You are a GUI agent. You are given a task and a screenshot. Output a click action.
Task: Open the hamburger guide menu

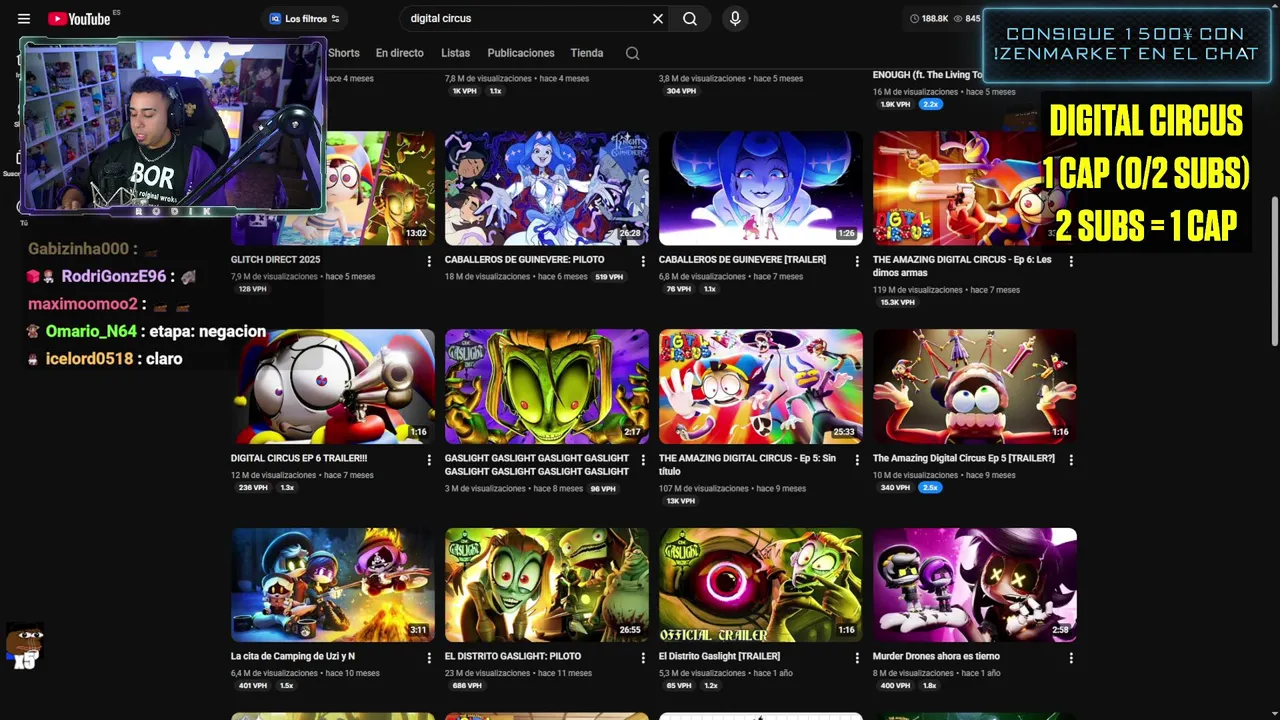(x=24, y=19)
